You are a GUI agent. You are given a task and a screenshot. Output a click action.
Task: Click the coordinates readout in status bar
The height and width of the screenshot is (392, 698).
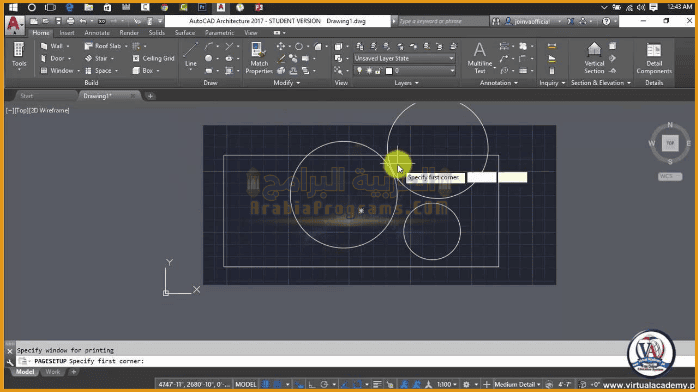click(x=194, y=384)
